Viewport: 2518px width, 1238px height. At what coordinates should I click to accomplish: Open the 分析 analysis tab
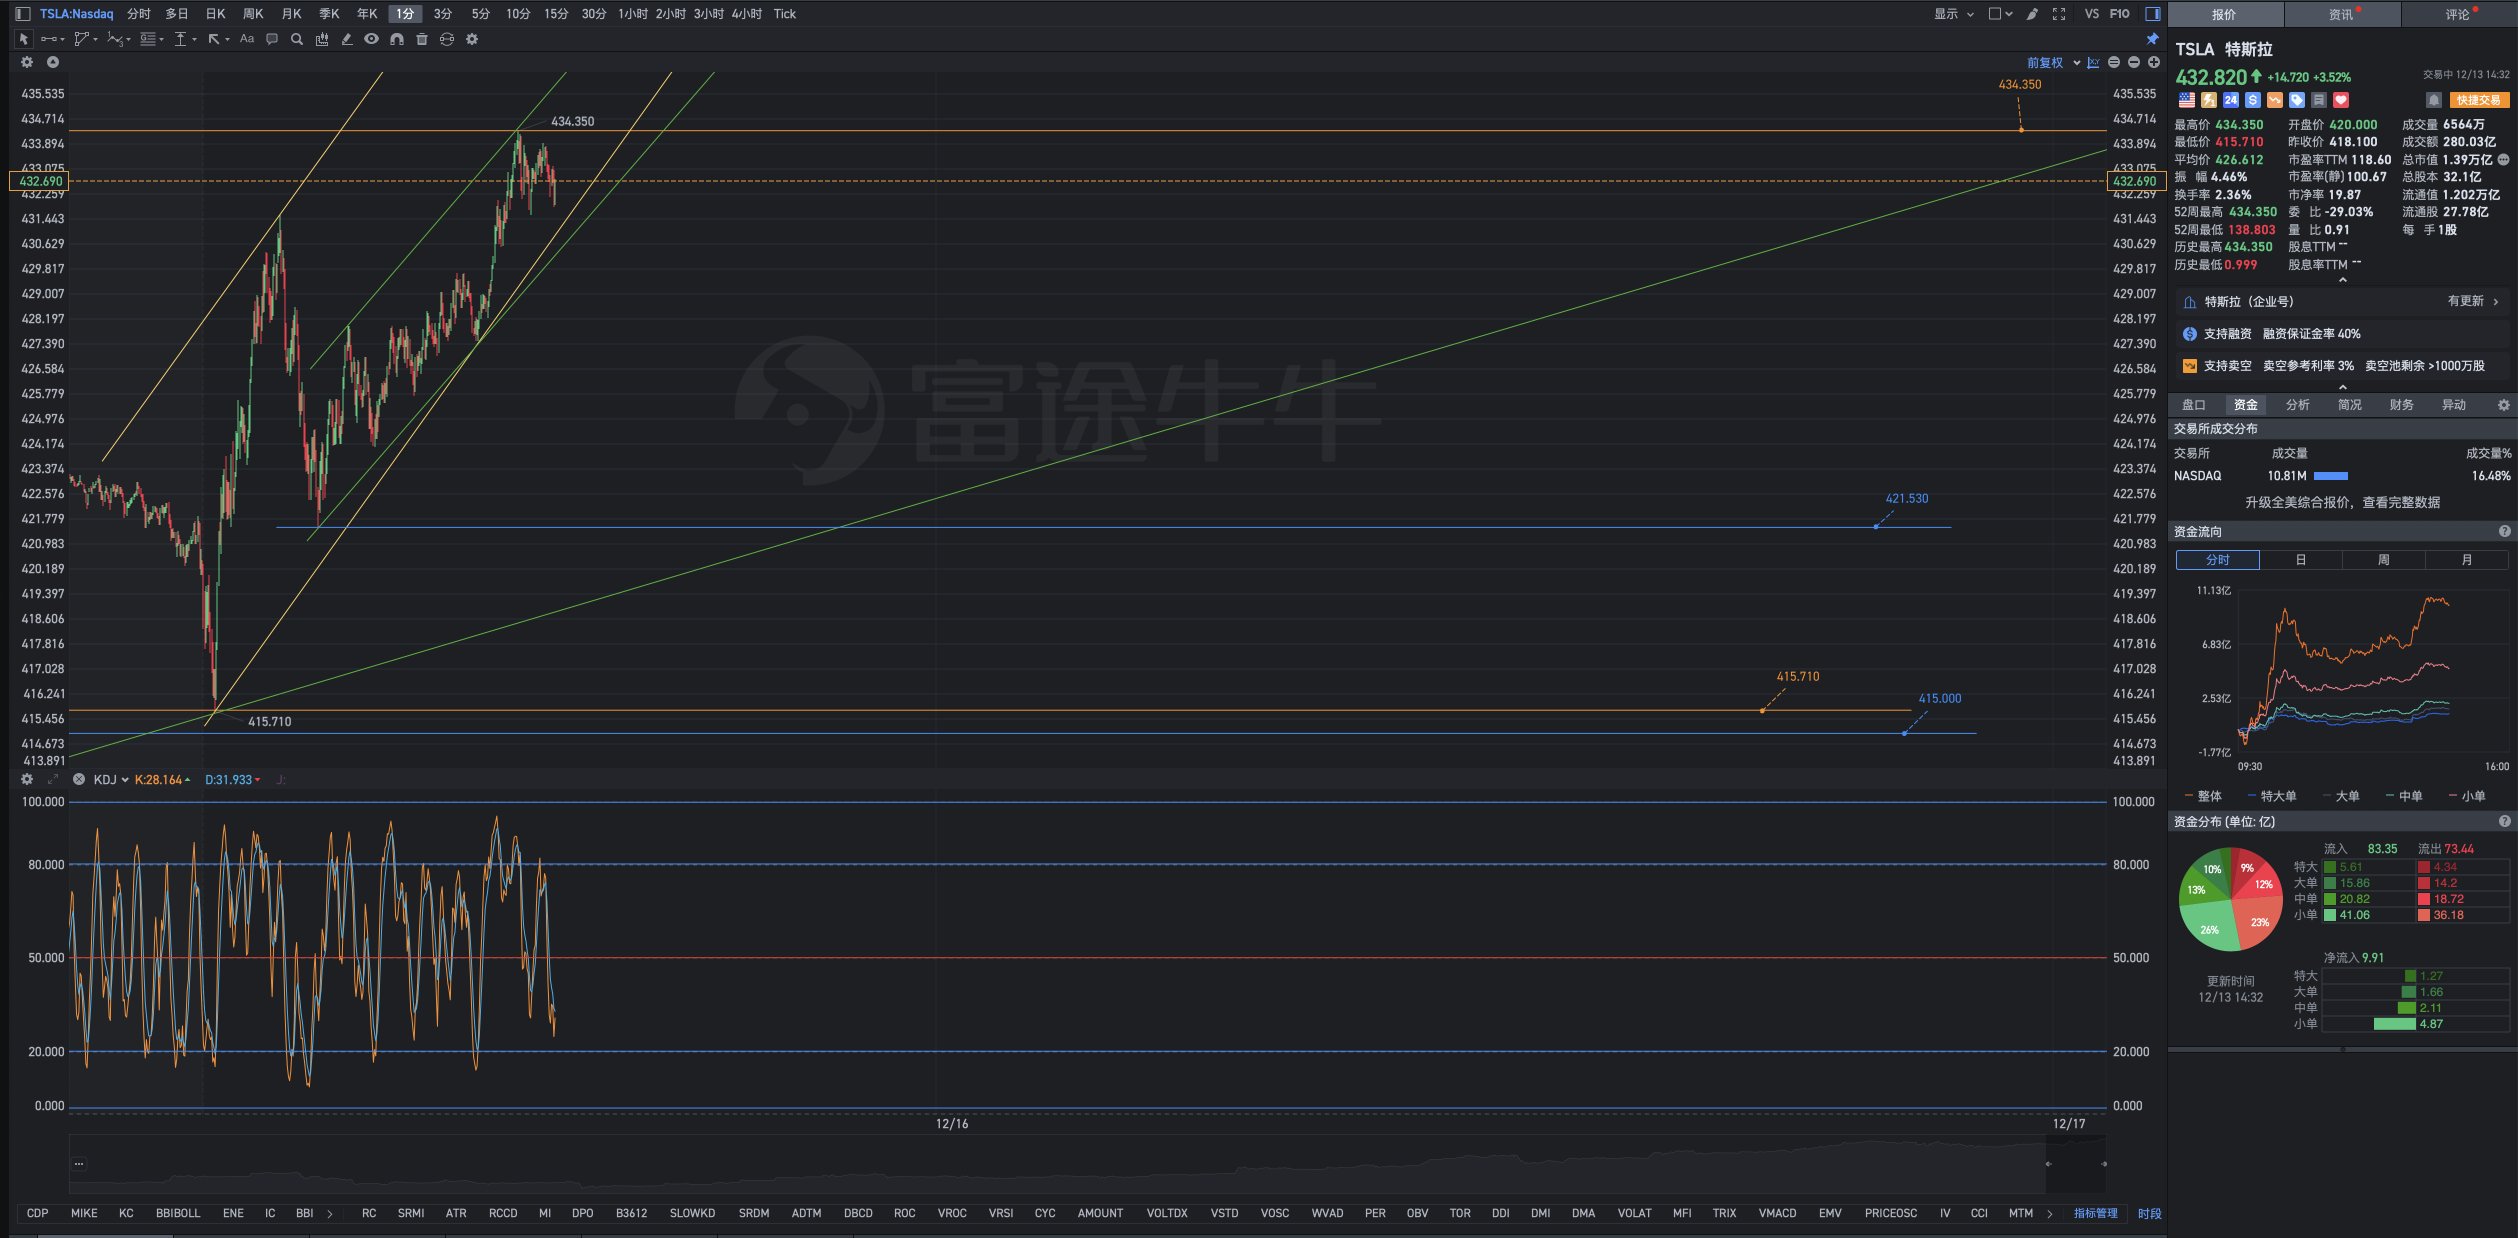tap(2298, 405)
